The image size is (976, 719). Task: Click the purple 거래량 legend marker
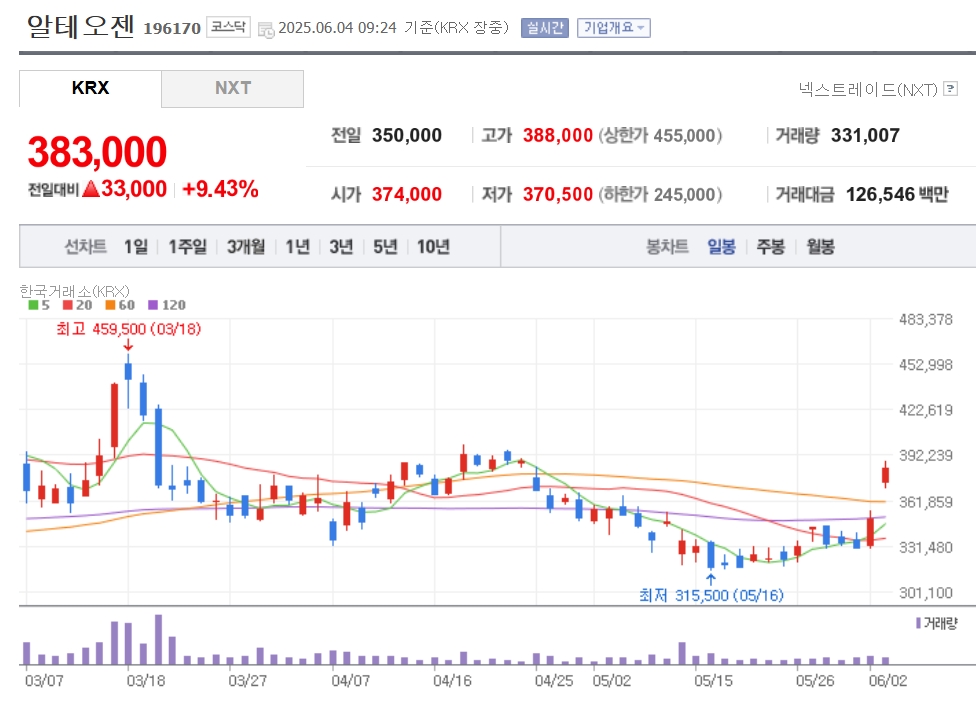coord(918,623)
